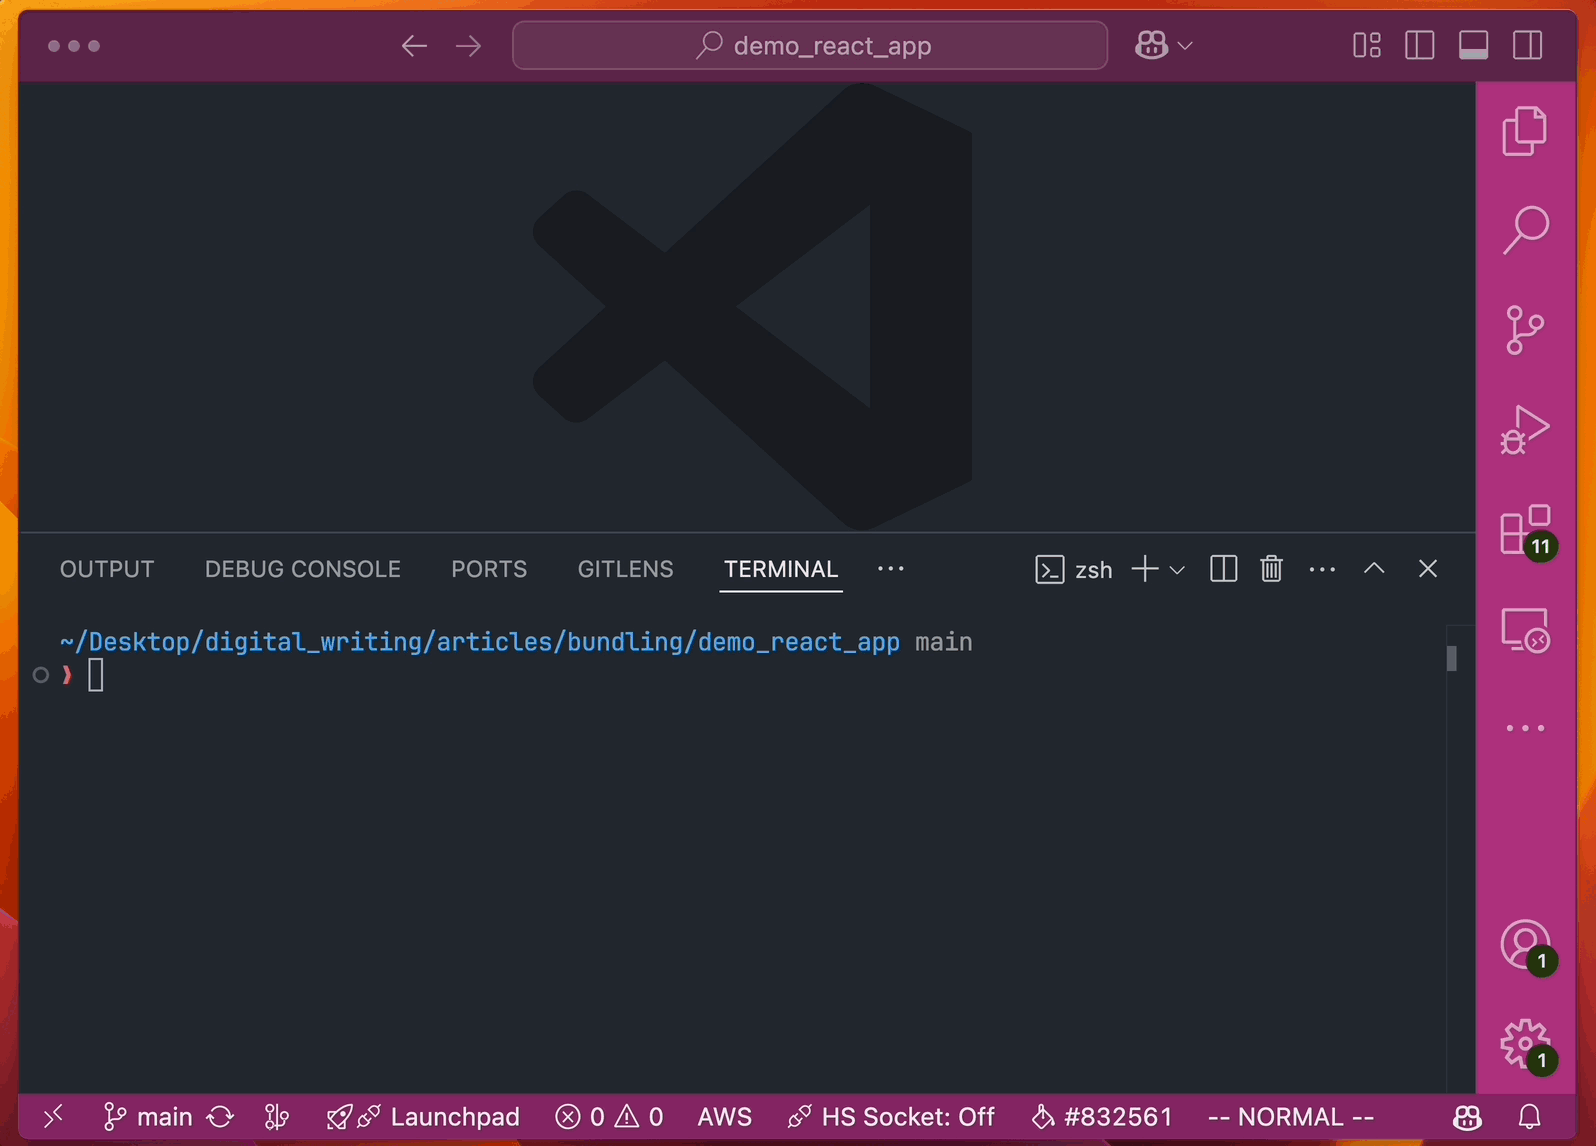The height and width of the screenshot is (1146, 1596).
Task: Toggle the primary side bar
Action: tap(1420, 45)
